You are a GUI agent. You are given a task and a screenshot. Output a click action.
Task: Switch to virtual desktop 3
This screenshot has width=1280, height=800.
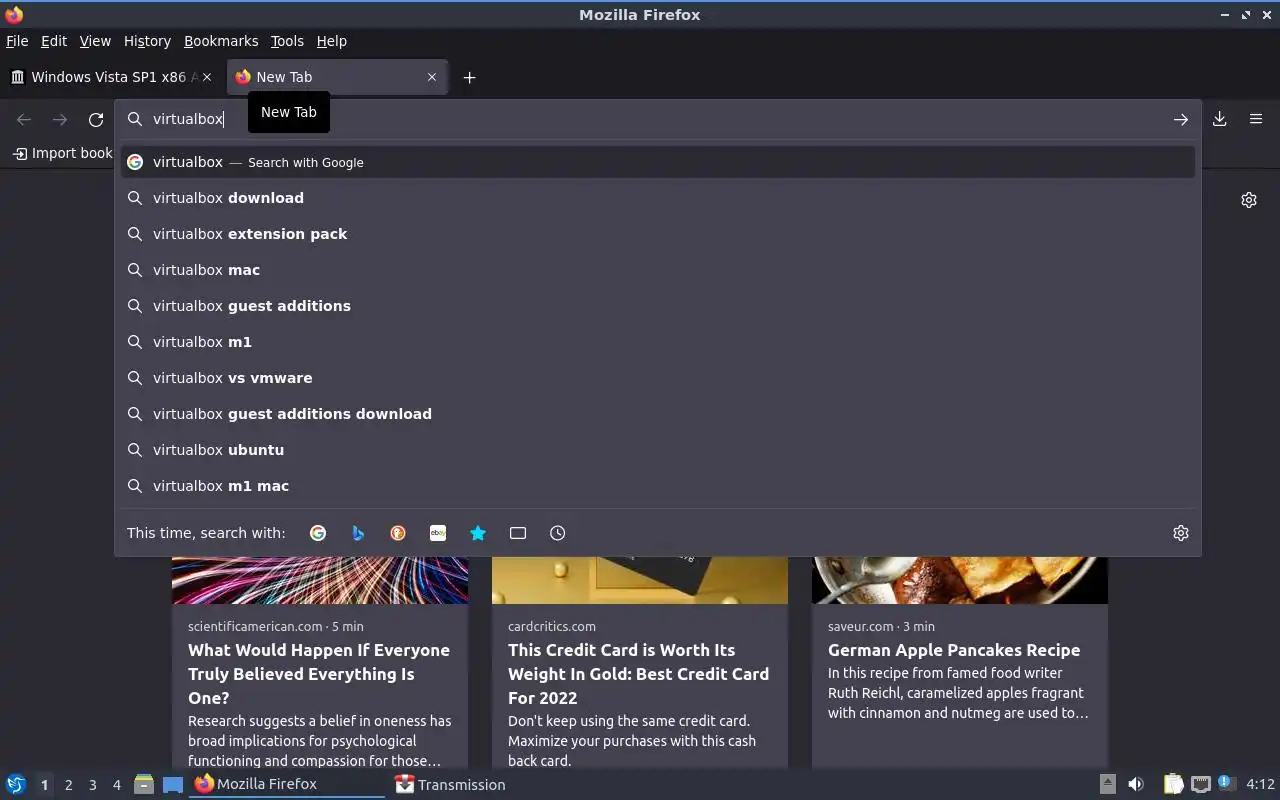[x=92, y=785]
